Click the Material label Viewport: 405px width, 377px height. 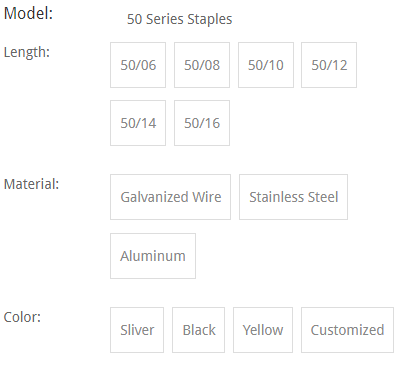tap(31, 184)
